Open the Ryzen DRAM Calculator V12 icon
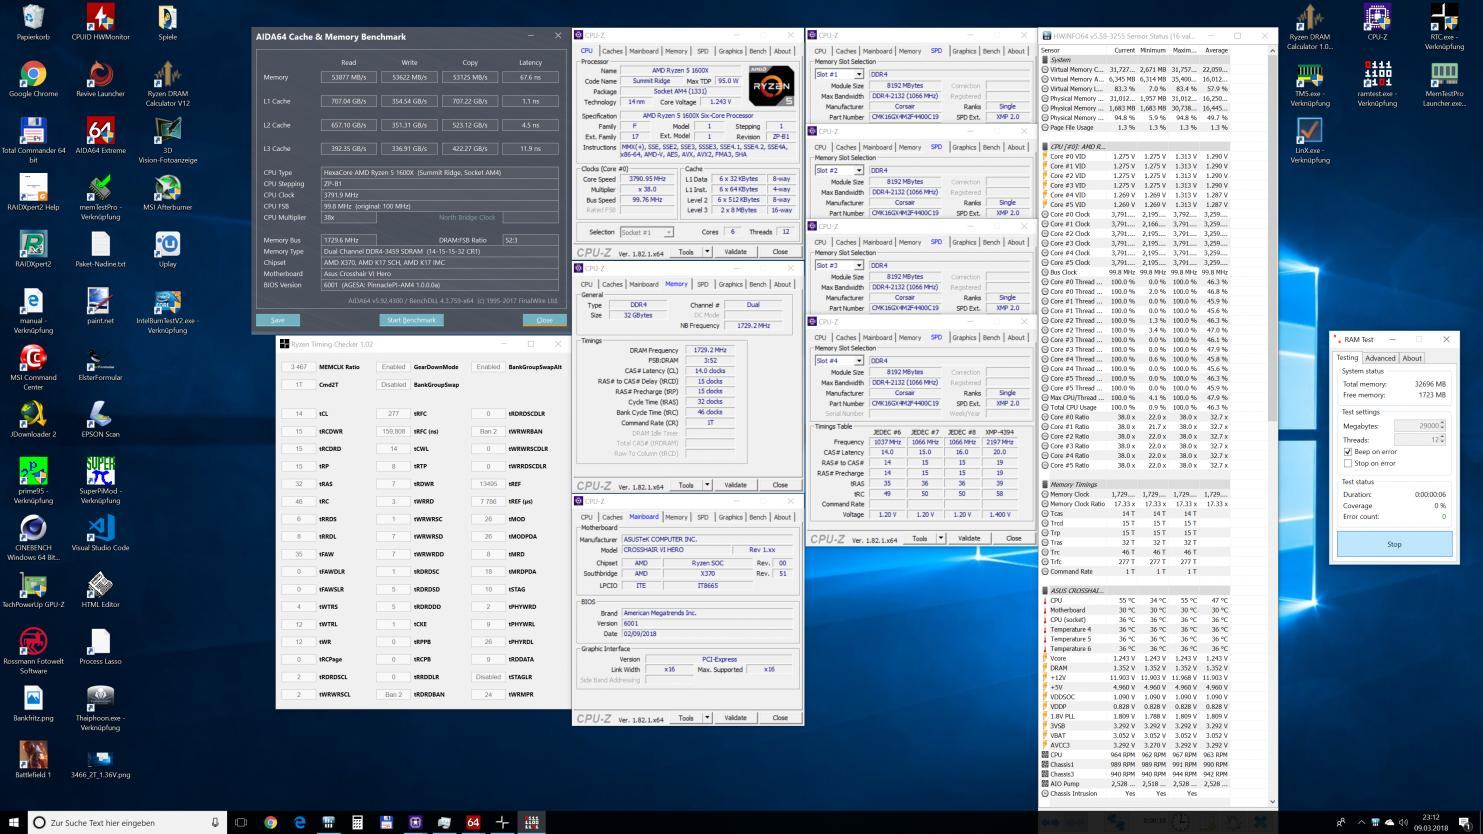 (x=167, y=83)
